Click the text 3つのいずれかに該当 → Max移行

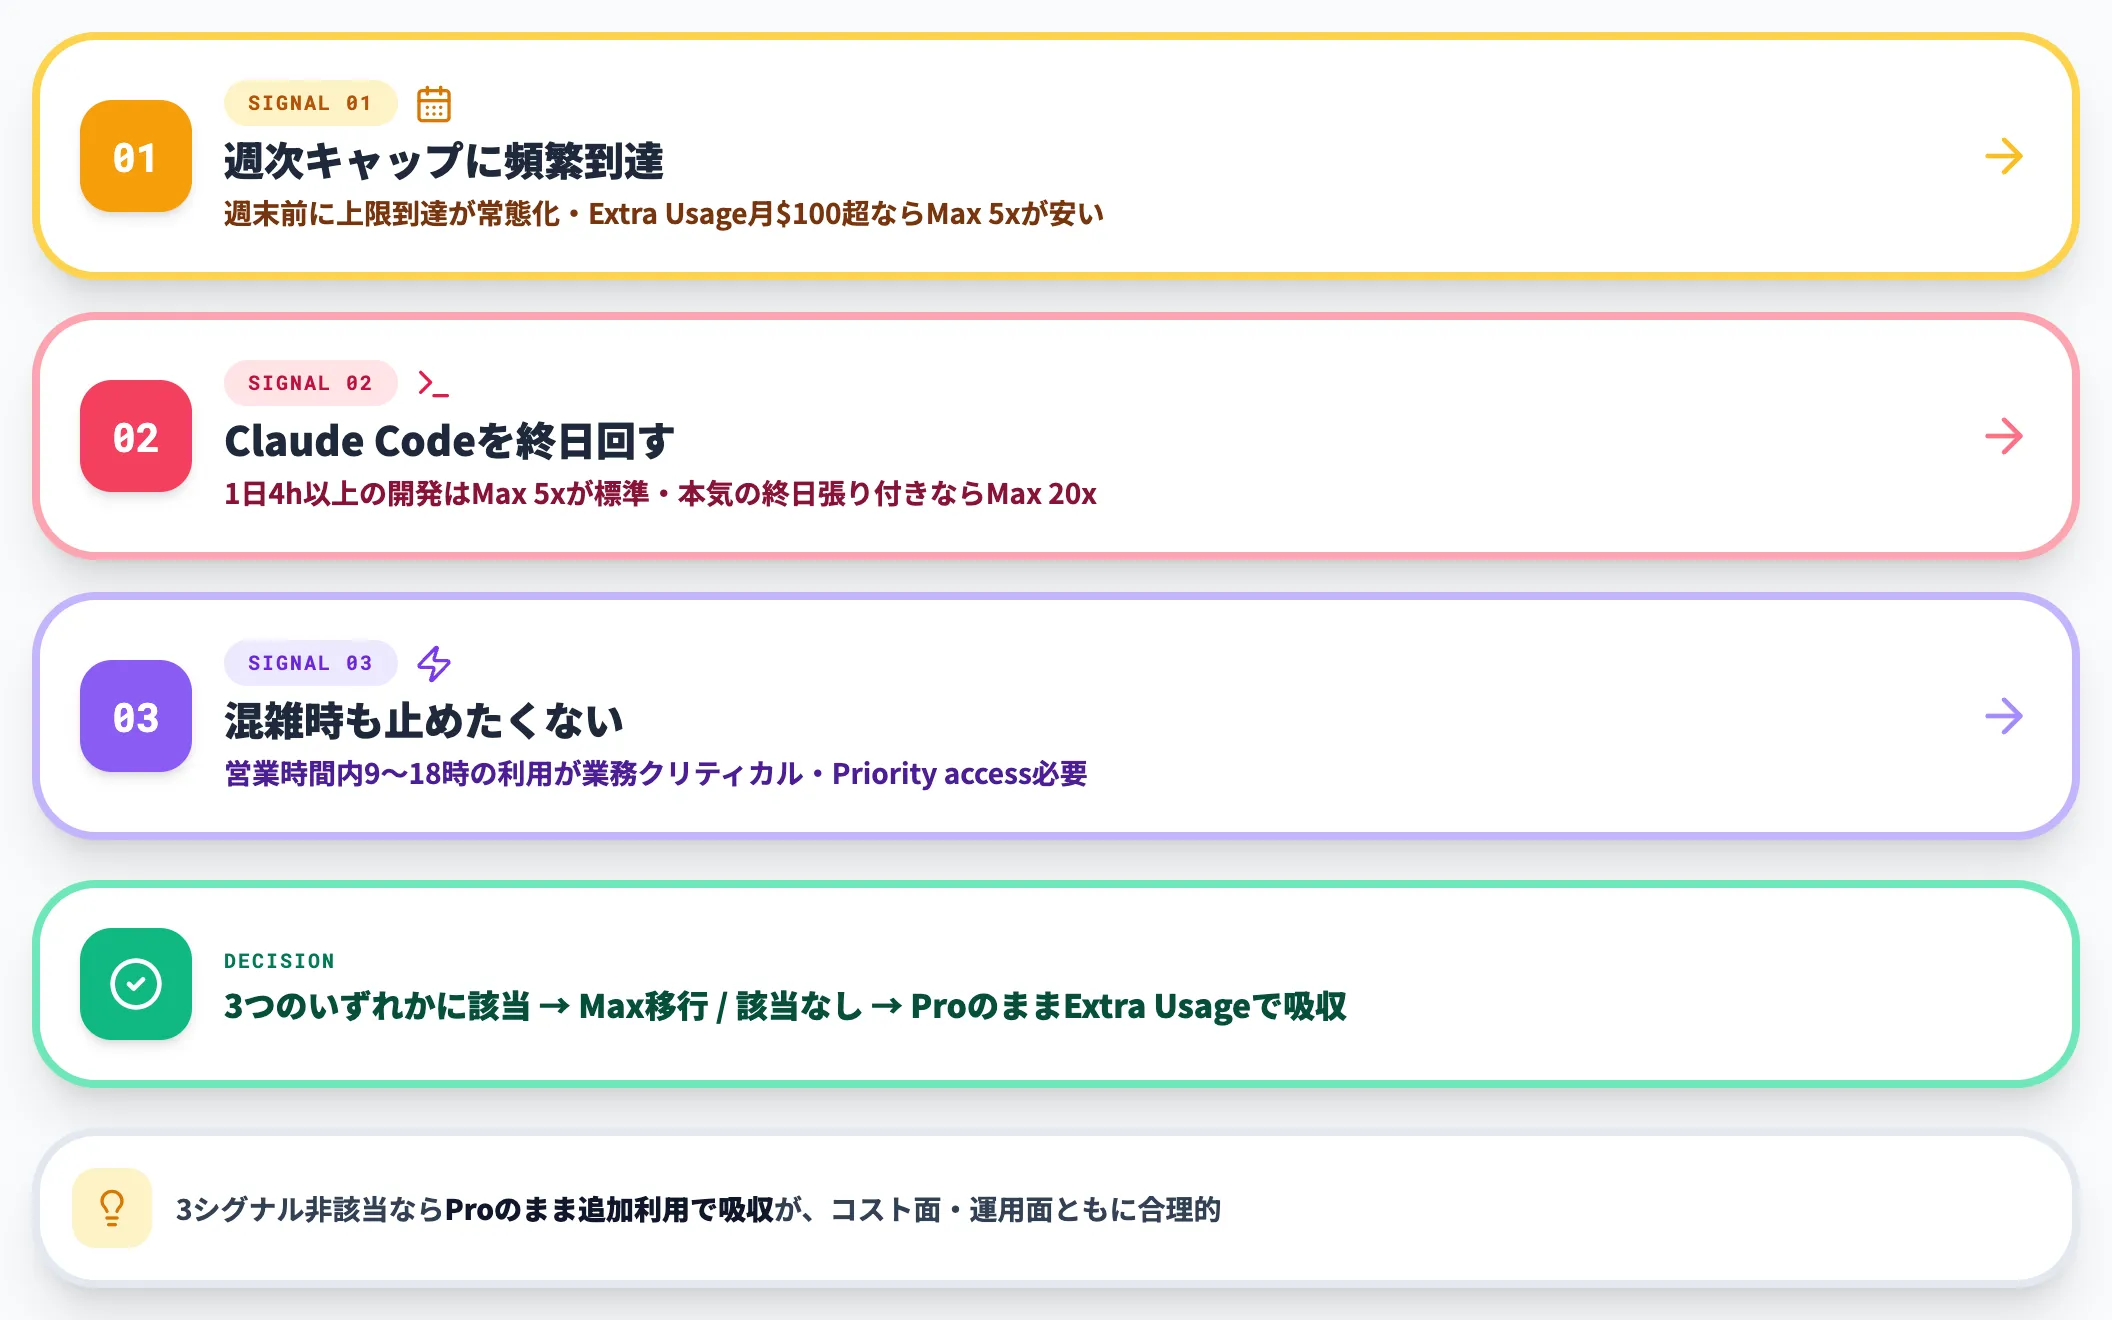(x=466, y=1006)
